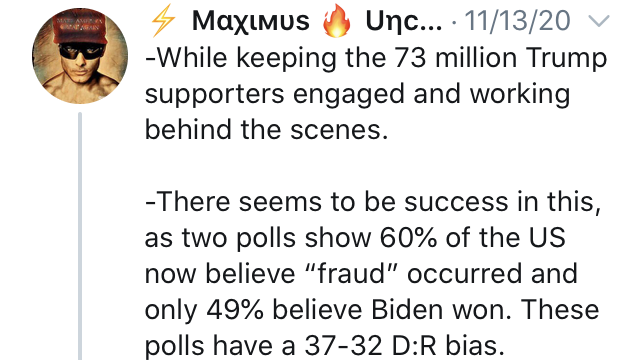Click the quoted word "fraud"
The image size is (640, 360).
coord(351,273)
